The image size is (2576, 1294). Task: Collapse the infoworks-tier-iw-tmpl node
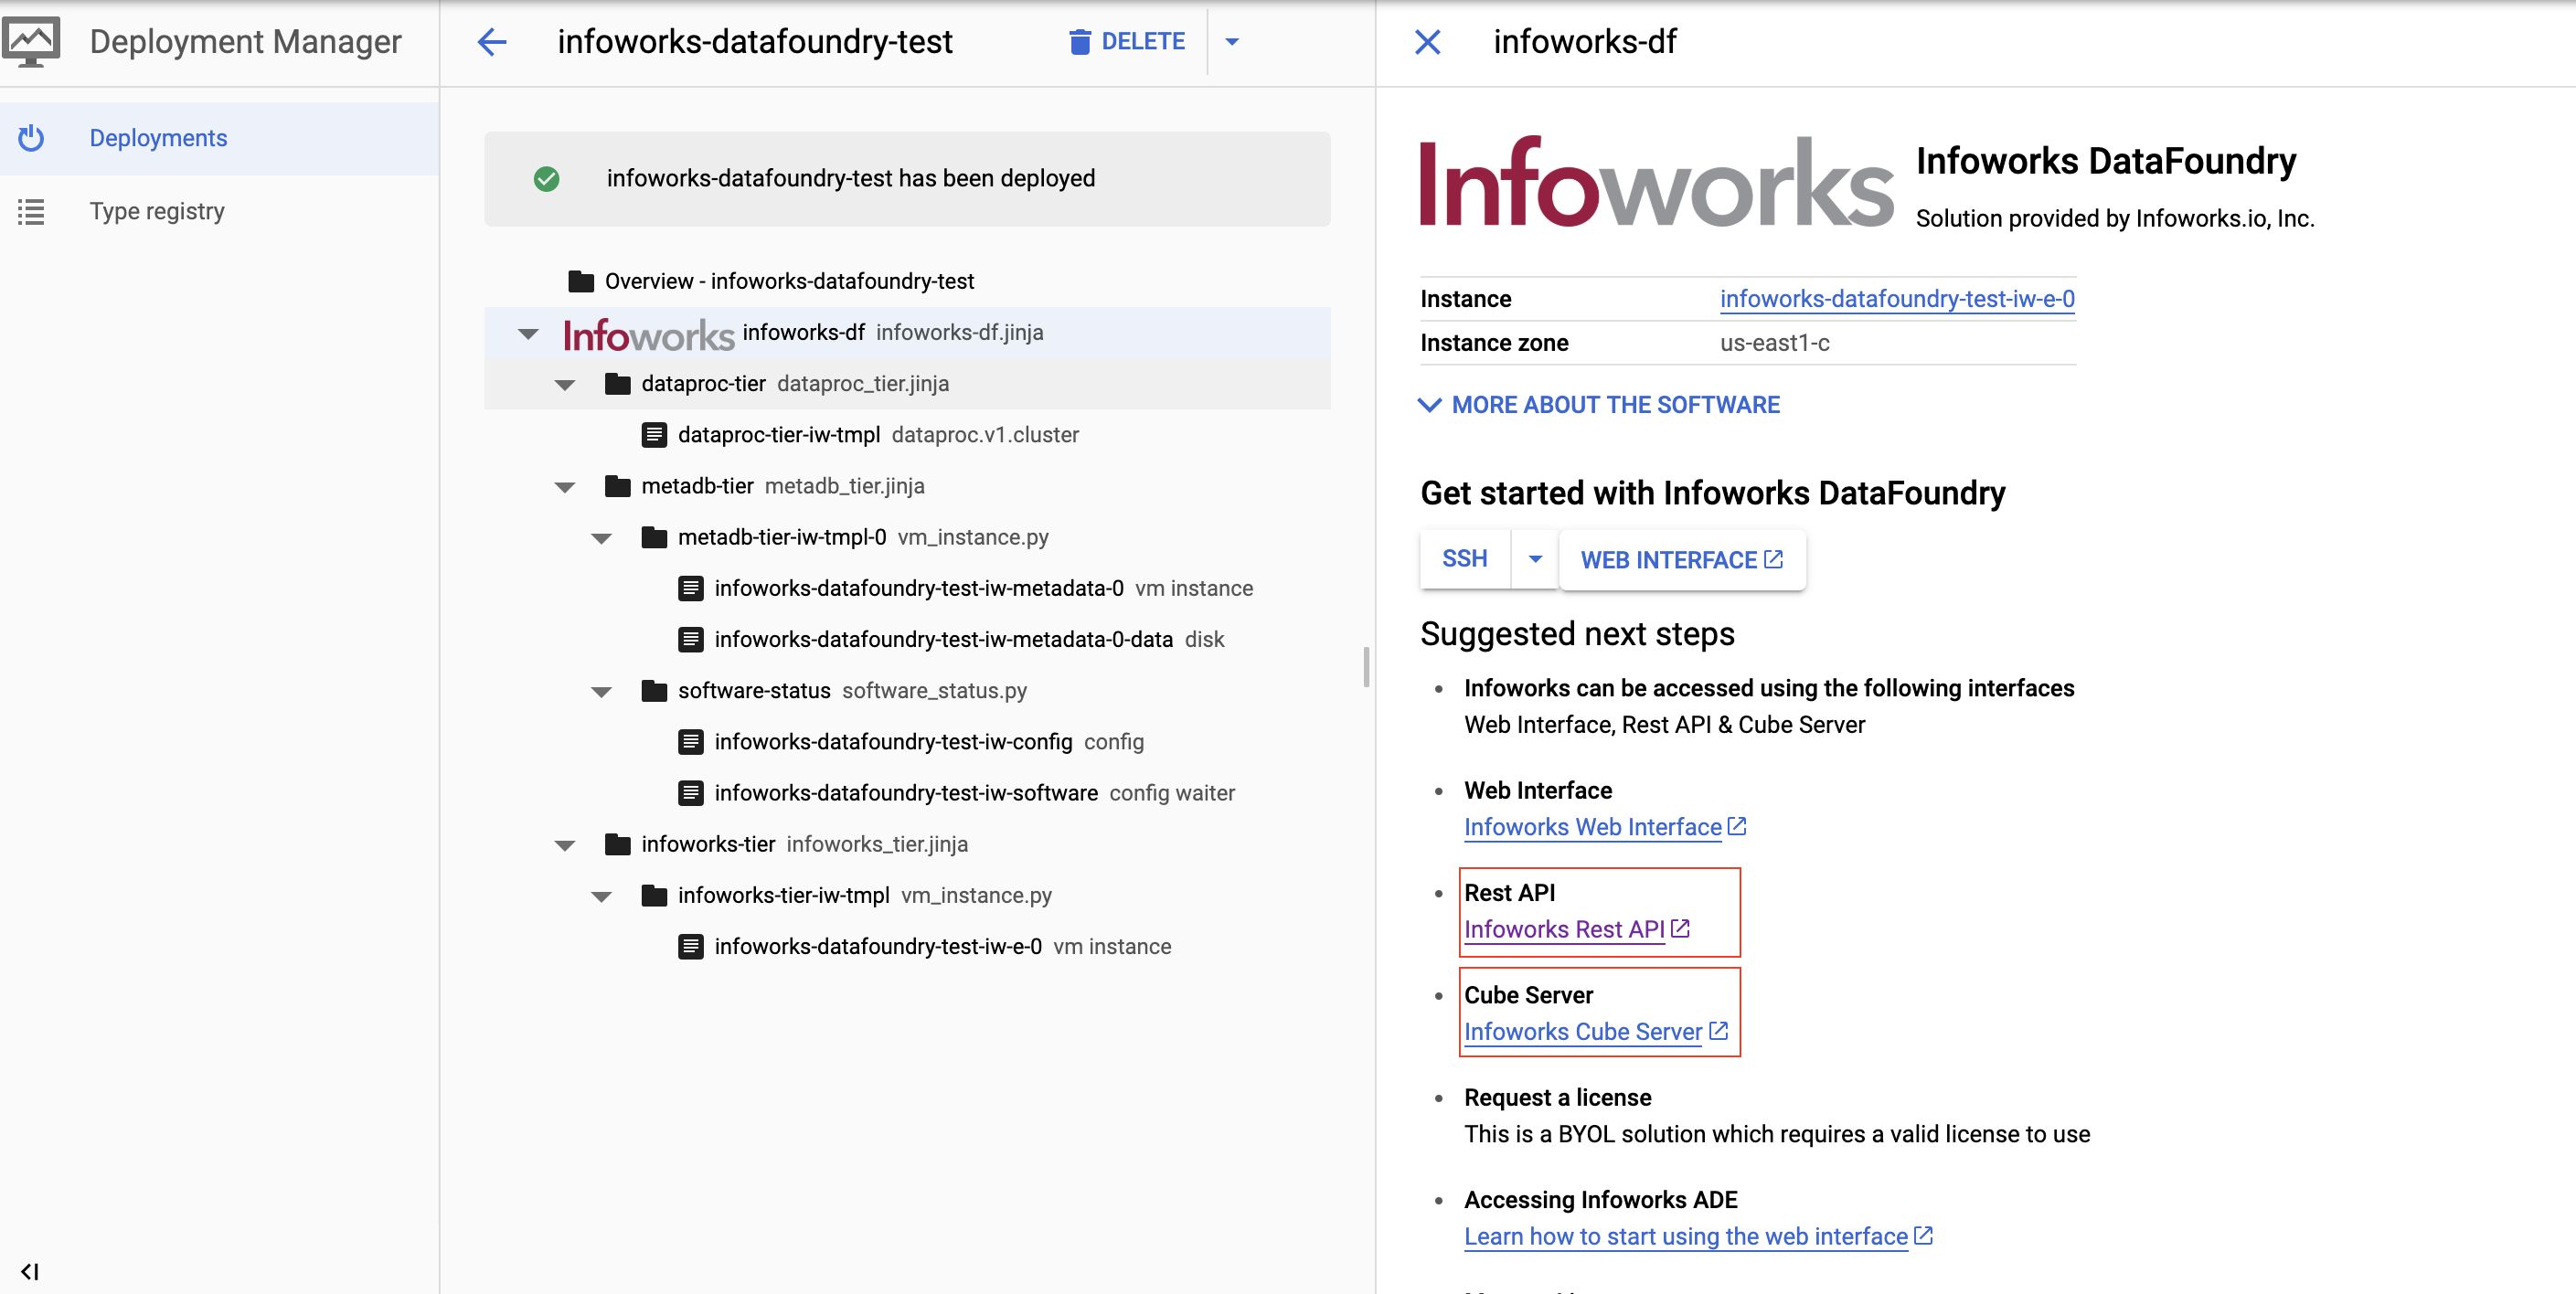601,896
